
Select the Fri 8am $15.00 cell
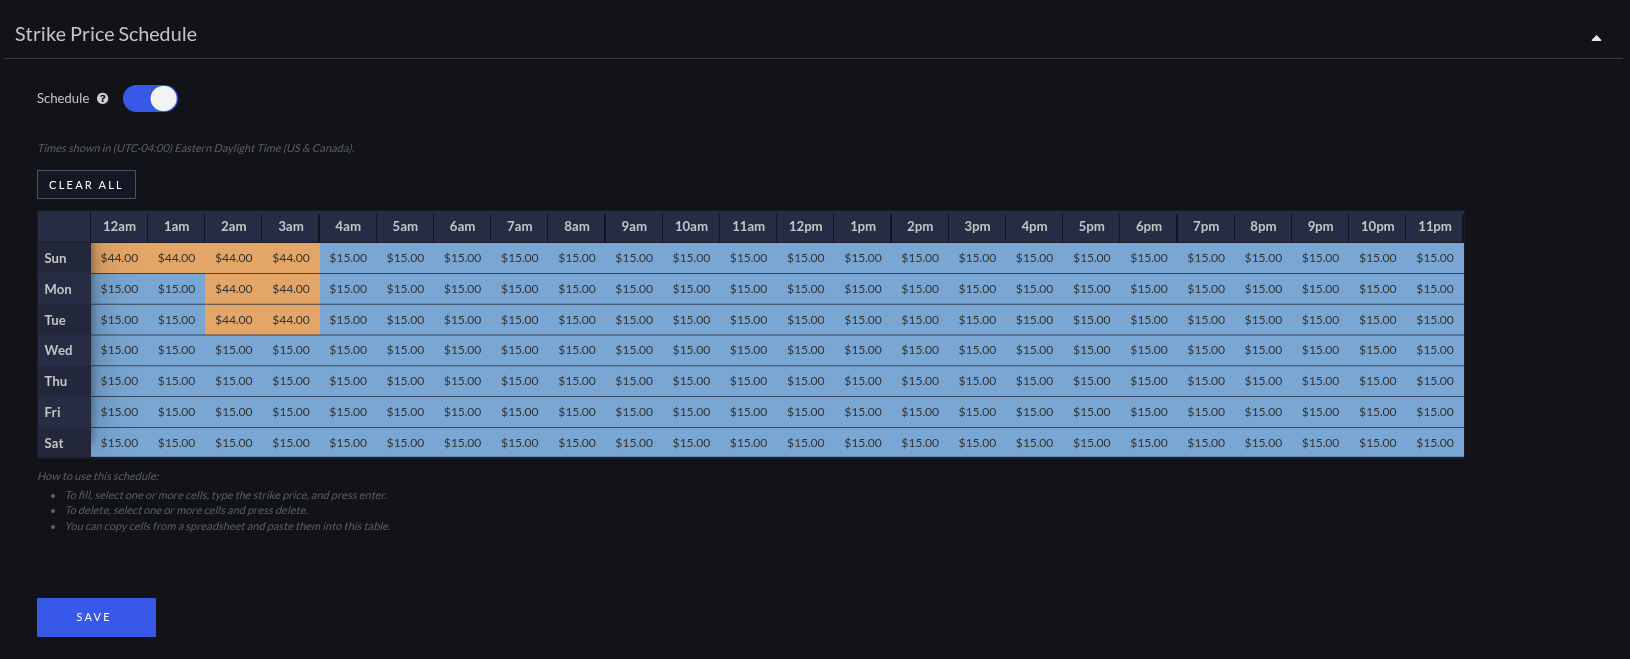coord(577,412)
